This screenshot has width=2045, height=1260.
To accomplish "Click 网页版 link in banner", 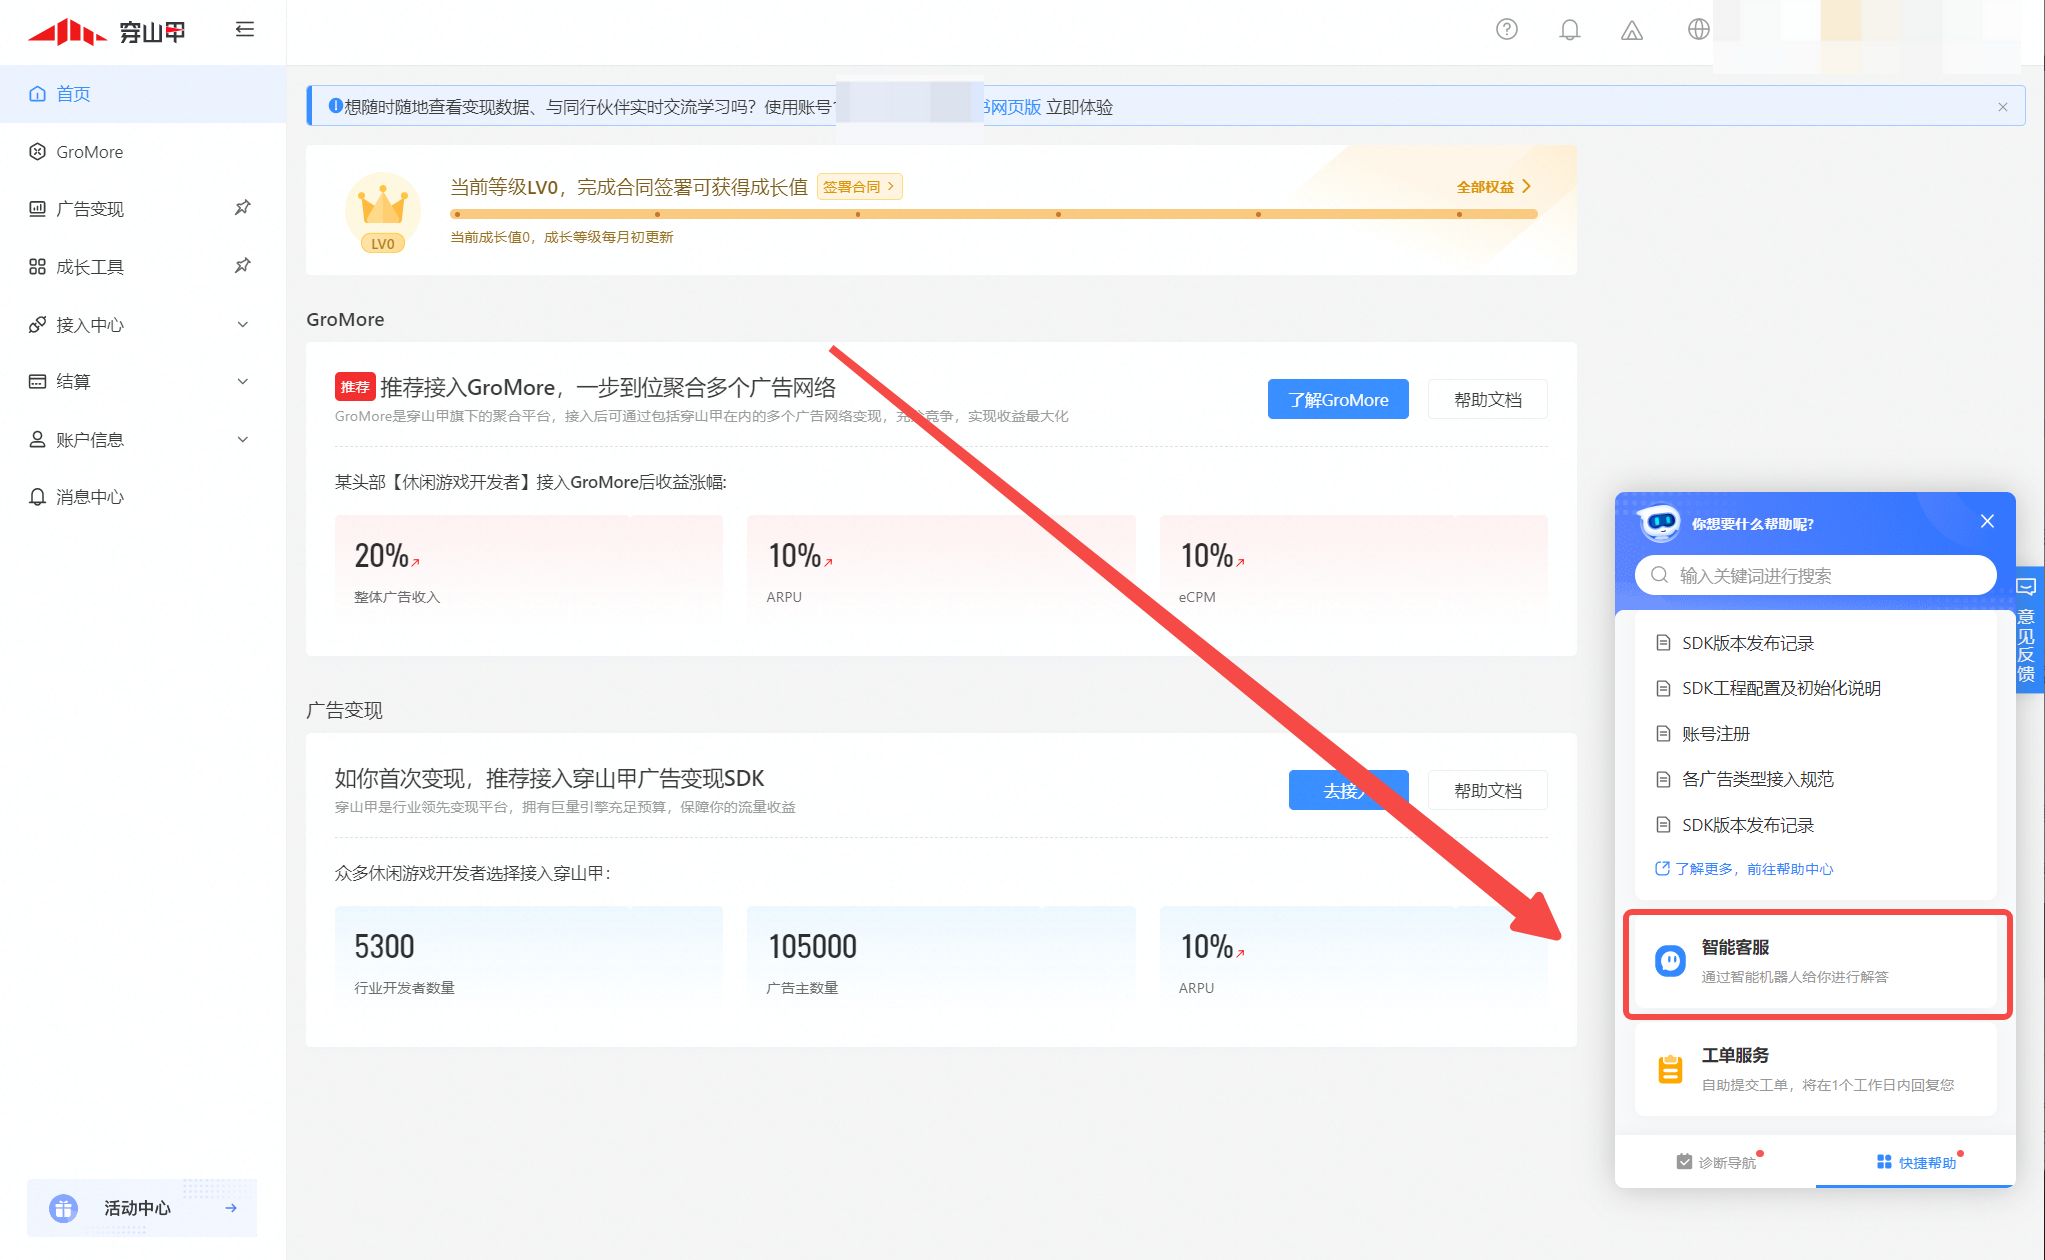I will coord(1012,107).
